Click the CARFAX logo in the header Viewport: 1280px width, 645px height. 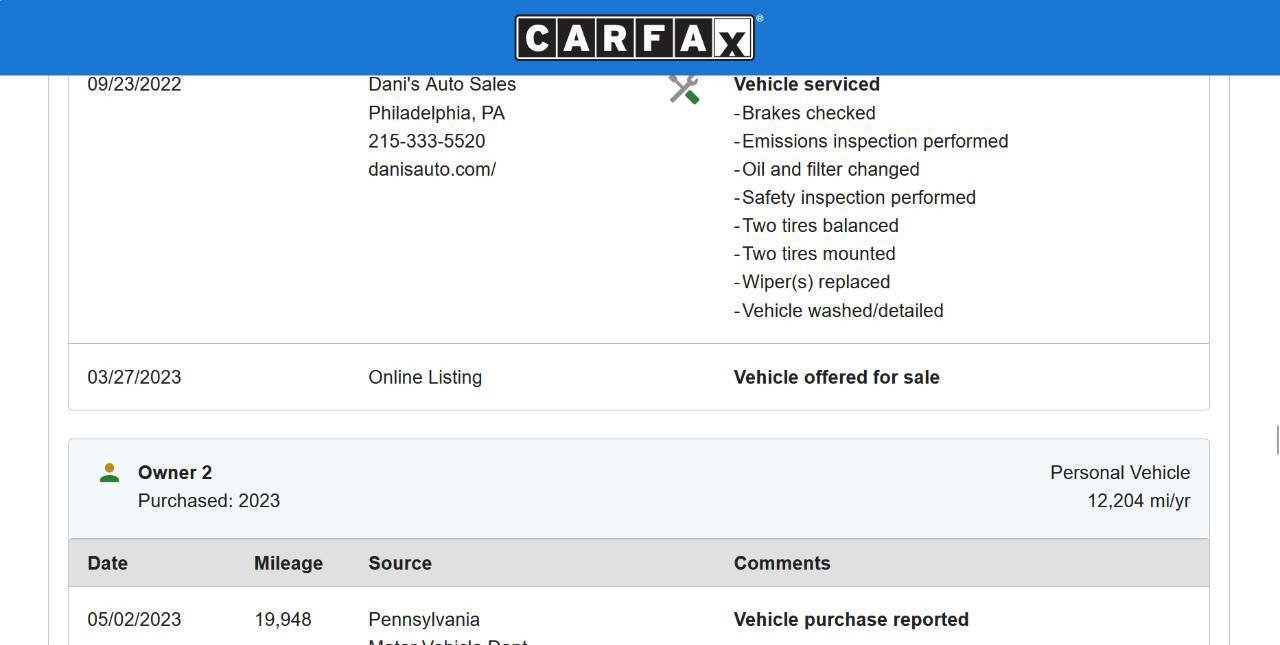[635, 38]
